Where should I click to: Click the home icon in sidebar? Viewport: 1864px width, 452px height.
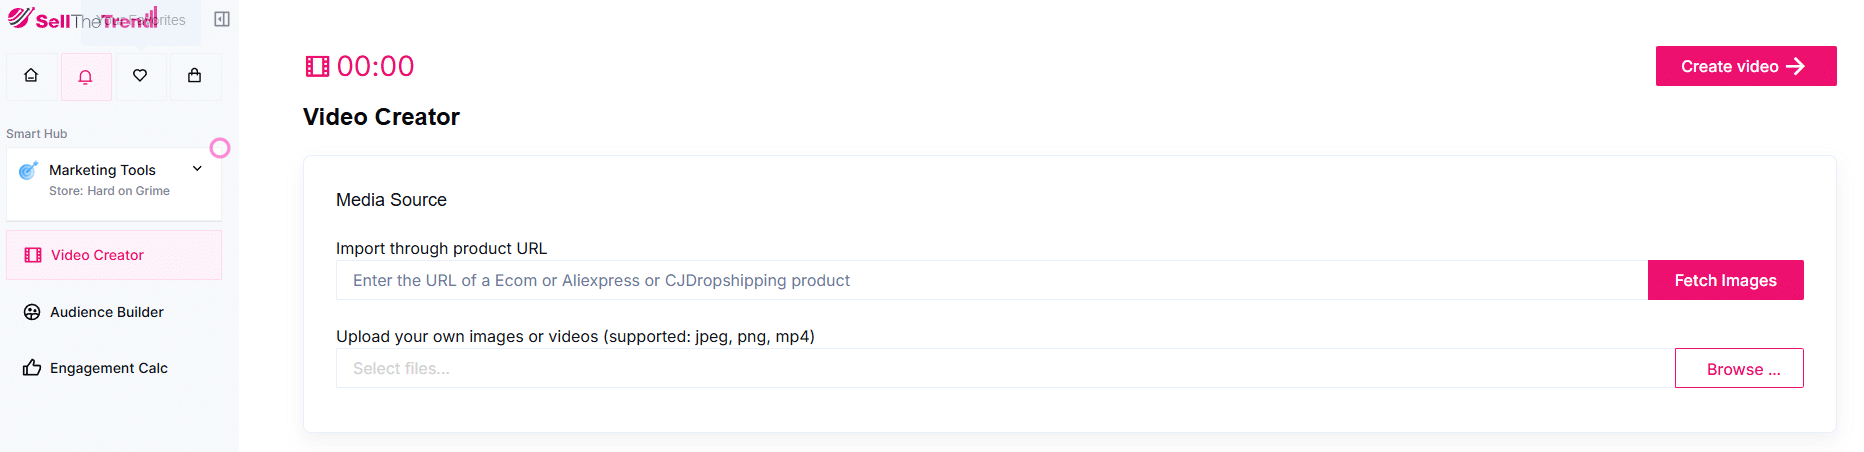tap(31, 75)
